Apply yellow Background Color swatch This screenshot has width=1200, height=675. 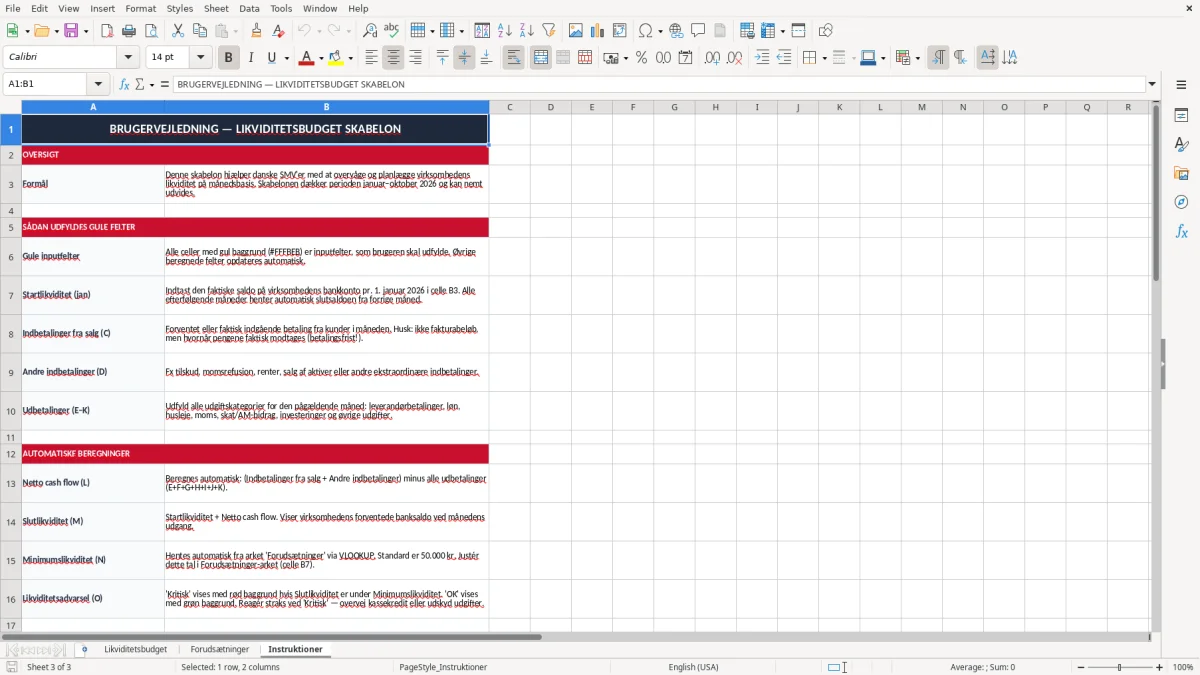pos(335,58)
